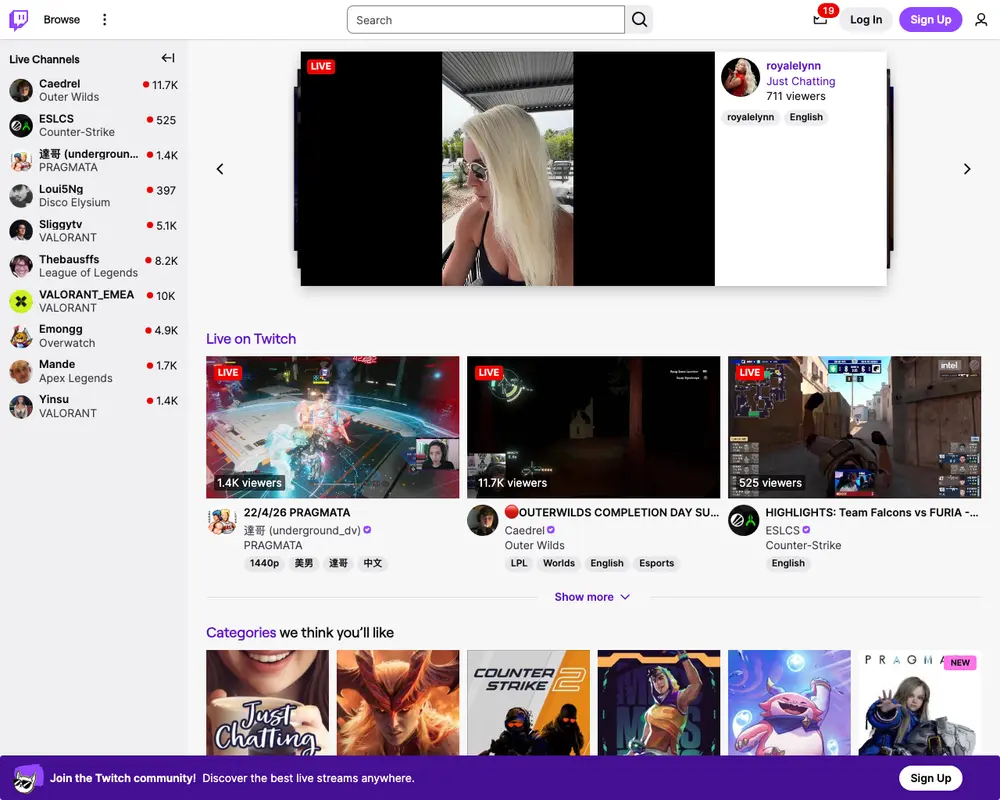This screenshot has width=1000, height=800.
Task: Click Thebausffs avatar in the sidebar
Action: pos(21,266)
